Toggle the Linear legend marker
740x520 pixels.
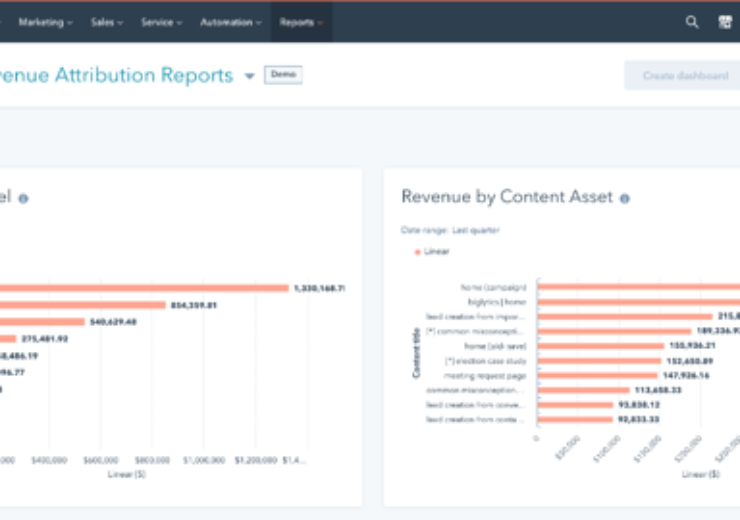click(x=417, y=252)
